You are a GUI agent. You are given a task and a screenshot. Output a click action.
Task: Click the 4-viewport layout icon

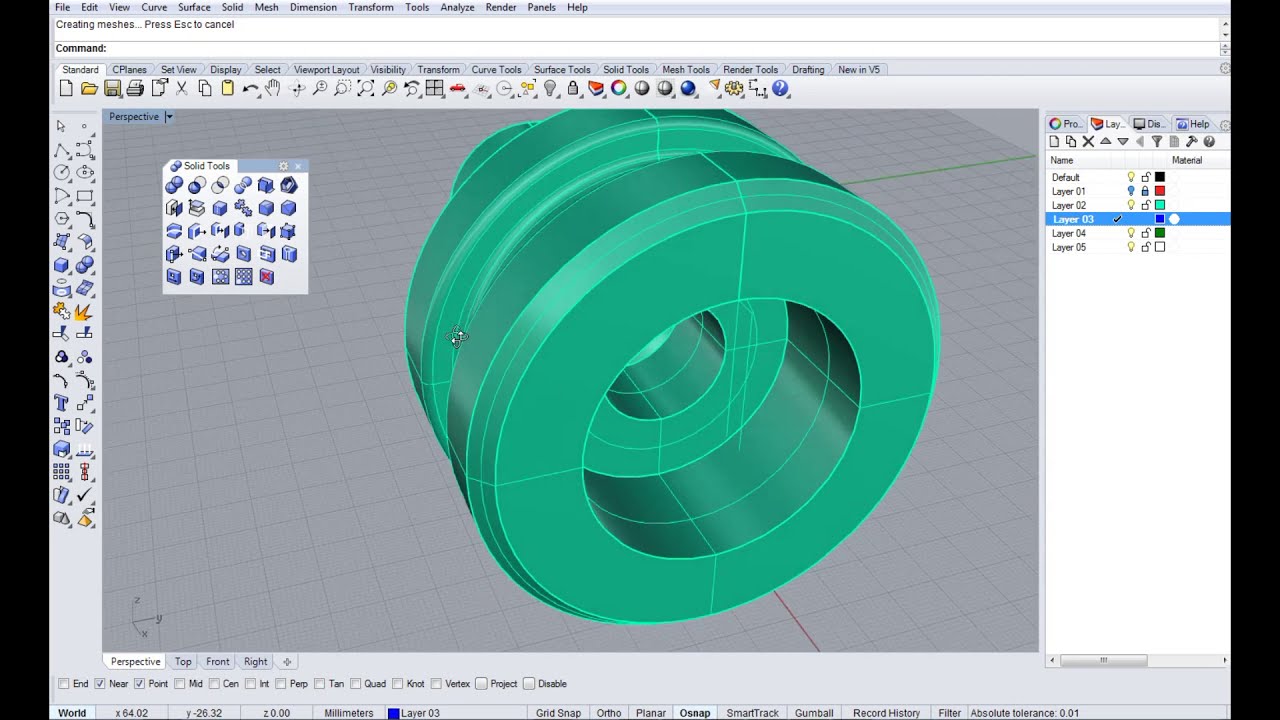click(435, 89)
